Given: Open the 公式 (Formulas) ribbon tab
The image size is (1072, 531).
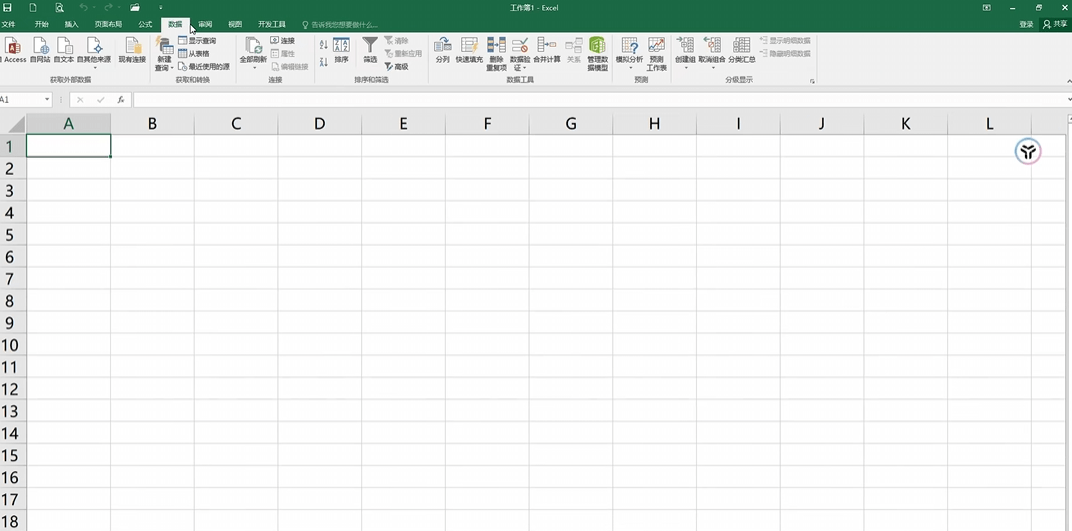Looking at the screenshot, I should [145, 24].
